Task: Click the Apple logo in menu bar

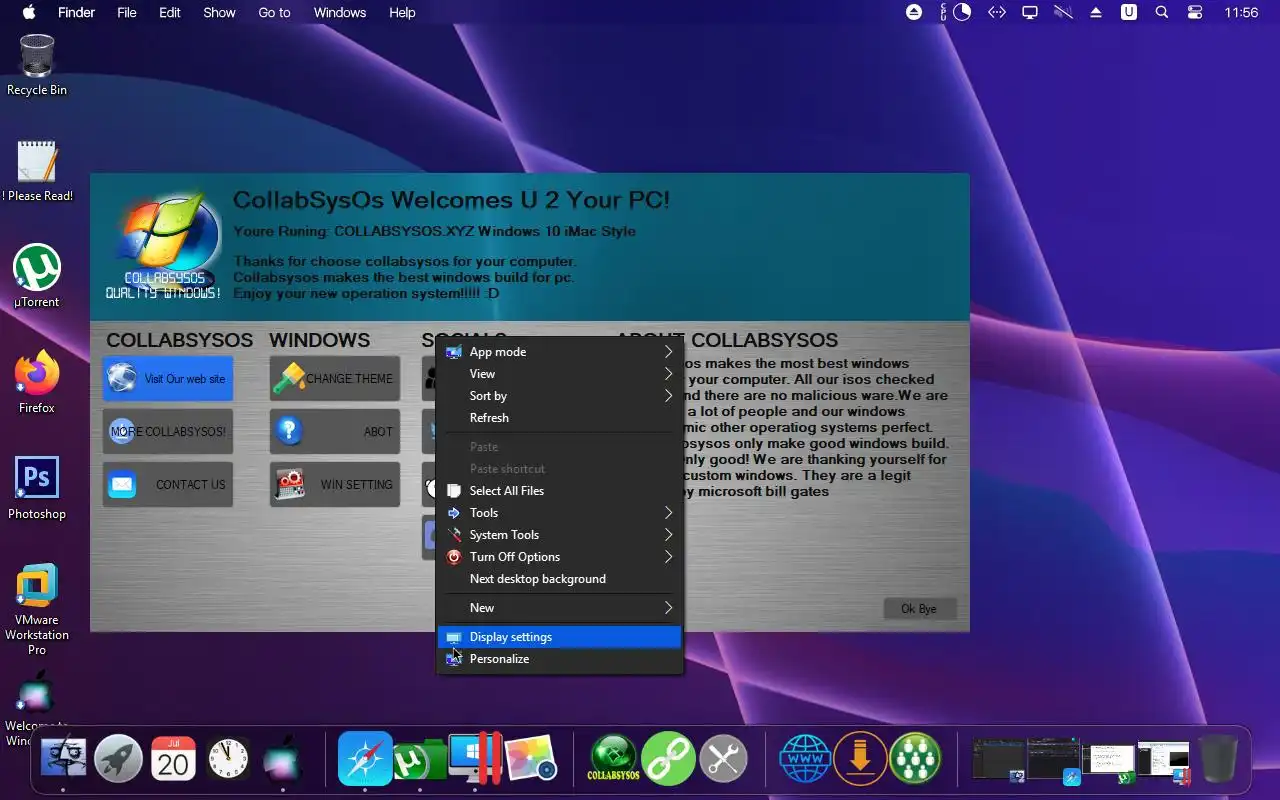Action: (x=28, y=12)
